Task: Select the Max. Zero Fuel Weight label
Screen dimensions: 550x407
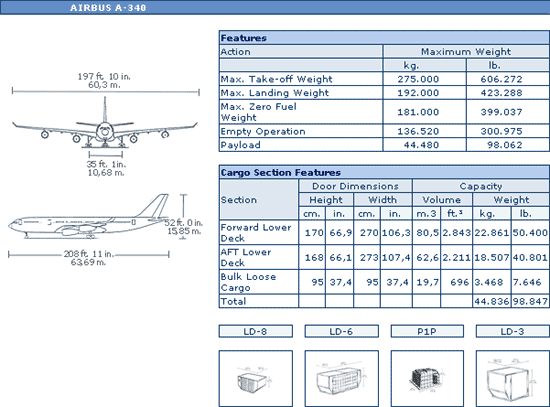Action: coord(259,112)
